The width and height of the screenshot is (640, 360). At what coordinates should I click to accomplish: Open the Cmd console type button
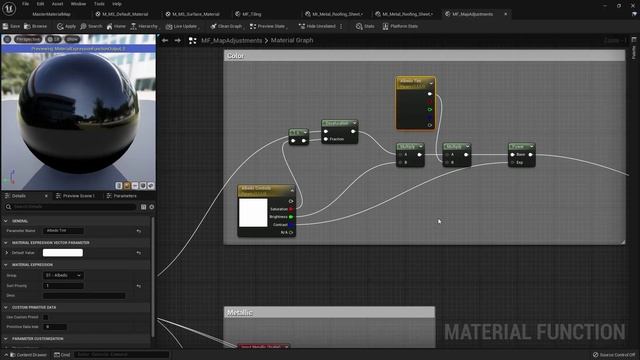pyautogui.click(x=62, y=355)
